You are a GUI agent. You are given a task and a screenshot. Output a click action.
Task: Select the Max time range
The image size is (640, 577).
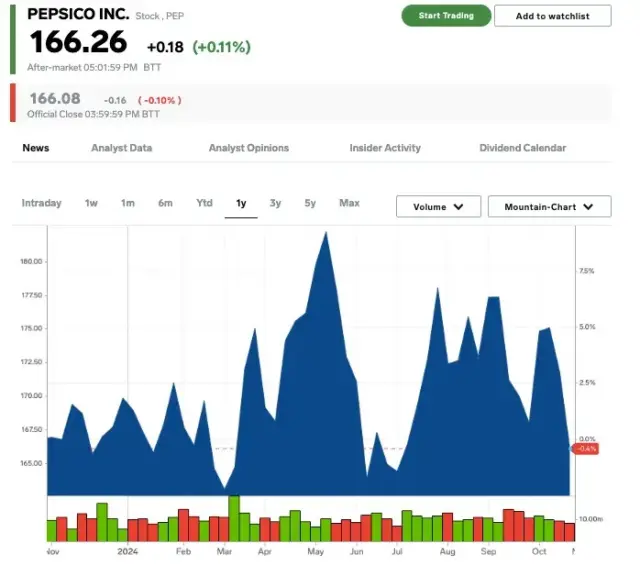(x=349, y=203)
